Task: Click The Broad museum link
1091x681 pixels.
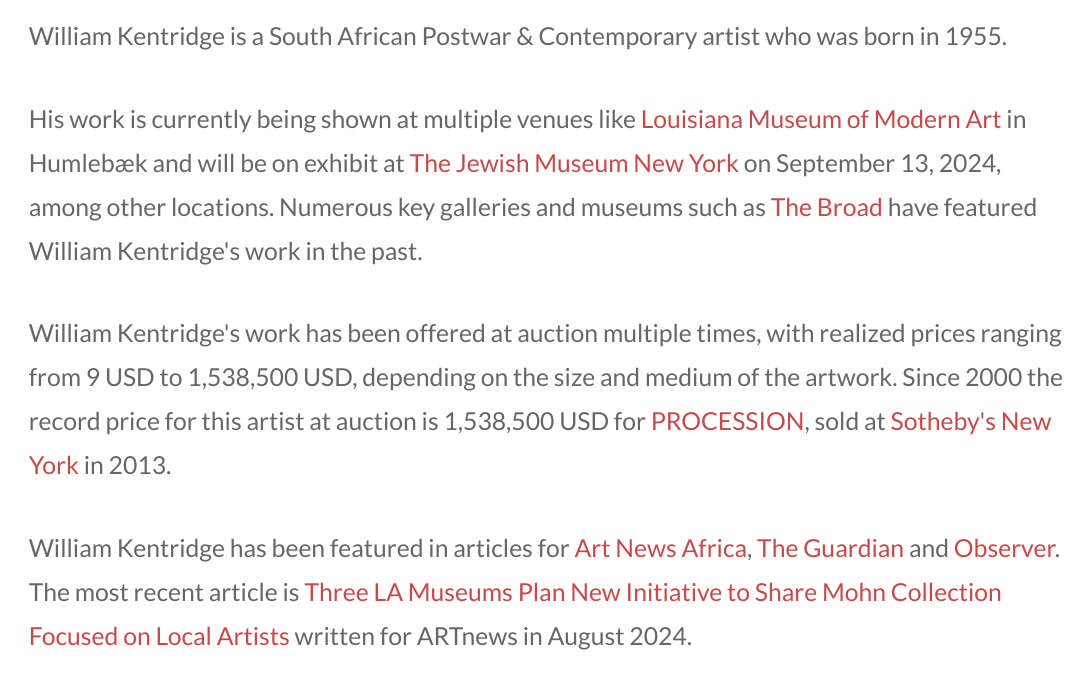Action: click(826, 207)
